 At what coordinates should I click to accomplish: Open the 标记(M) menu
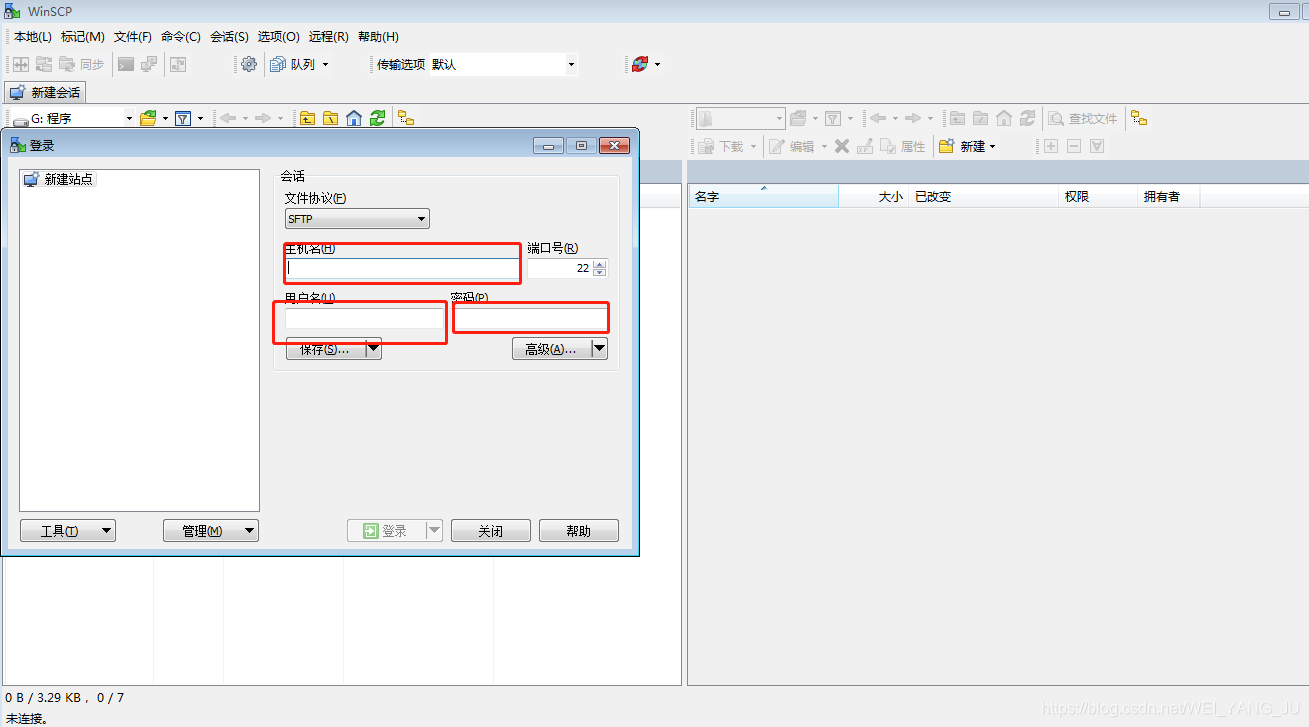(x=83, y=37)
